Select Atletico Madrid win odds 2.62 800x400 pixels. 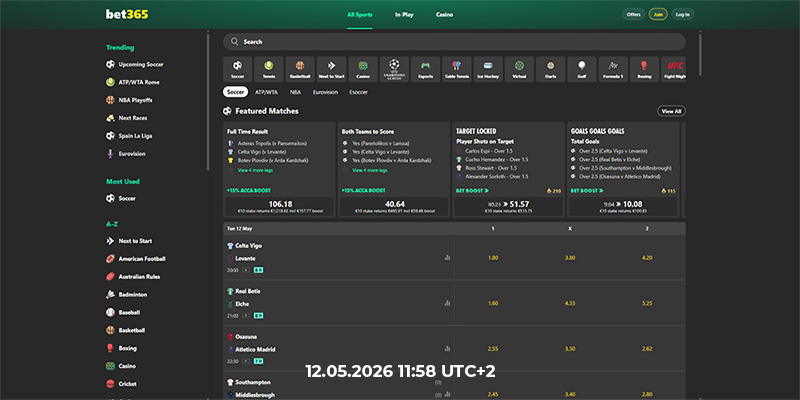pos(647,348)
